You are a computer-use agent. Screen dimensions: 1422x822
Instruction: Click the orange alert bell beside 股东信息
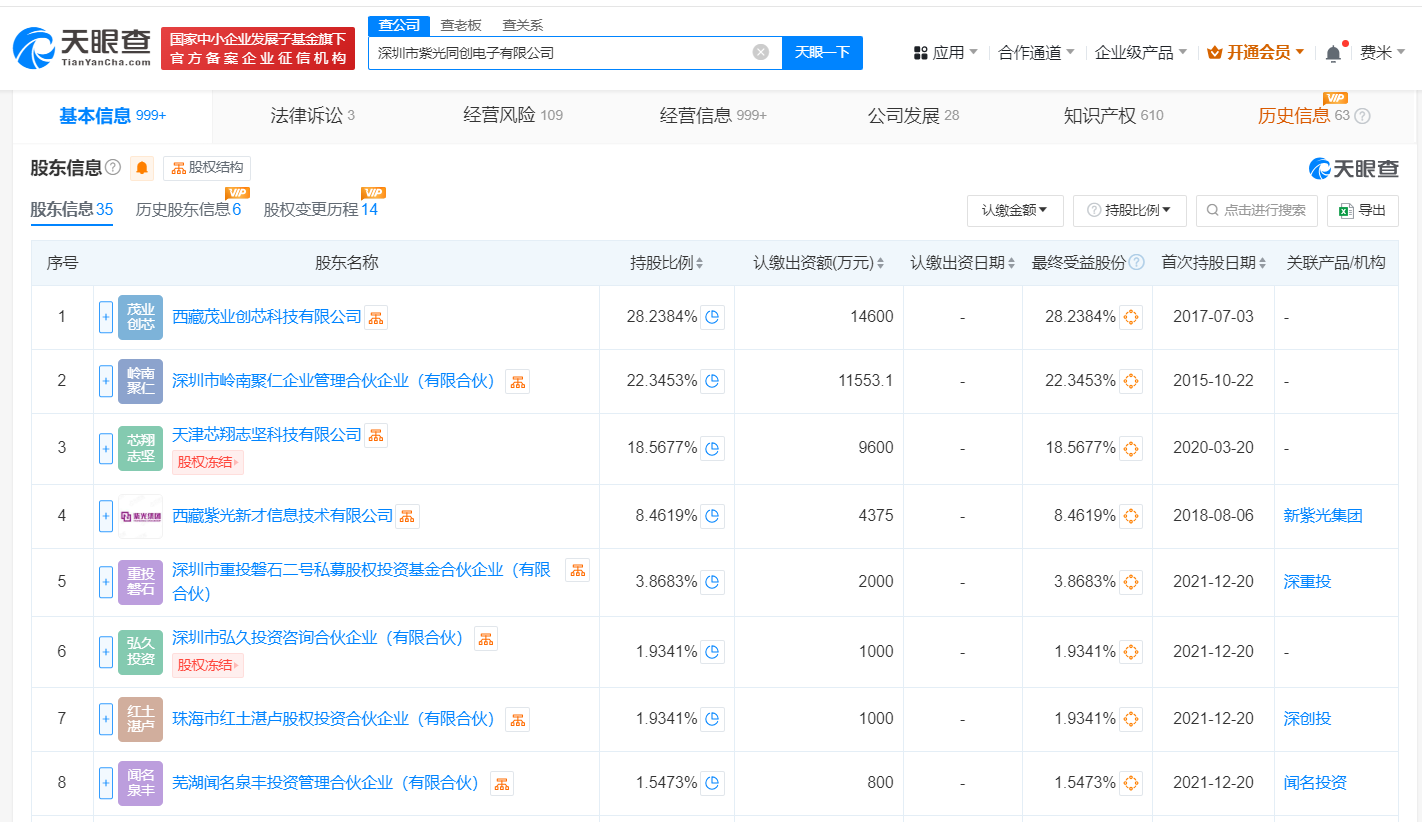(x=142, y=168)
